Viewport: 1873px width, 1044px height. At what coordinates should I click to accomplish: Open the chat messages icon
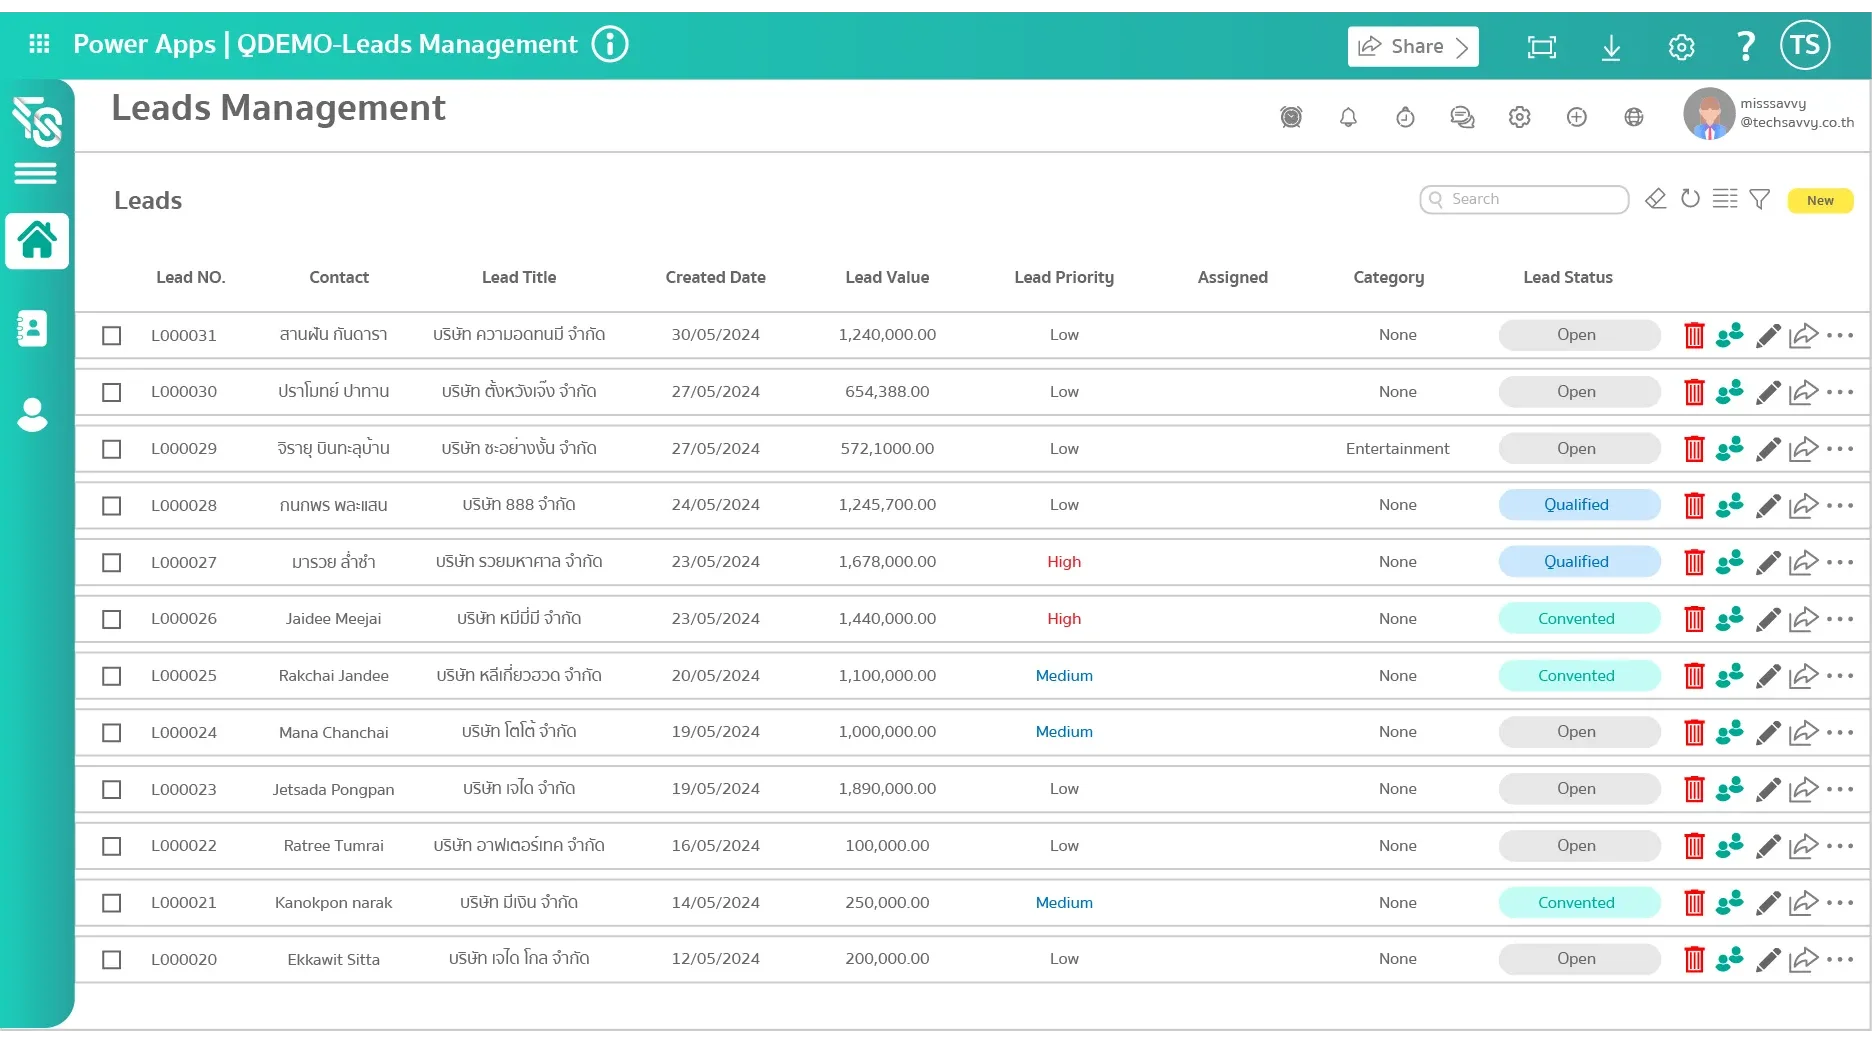point(1462,118)
